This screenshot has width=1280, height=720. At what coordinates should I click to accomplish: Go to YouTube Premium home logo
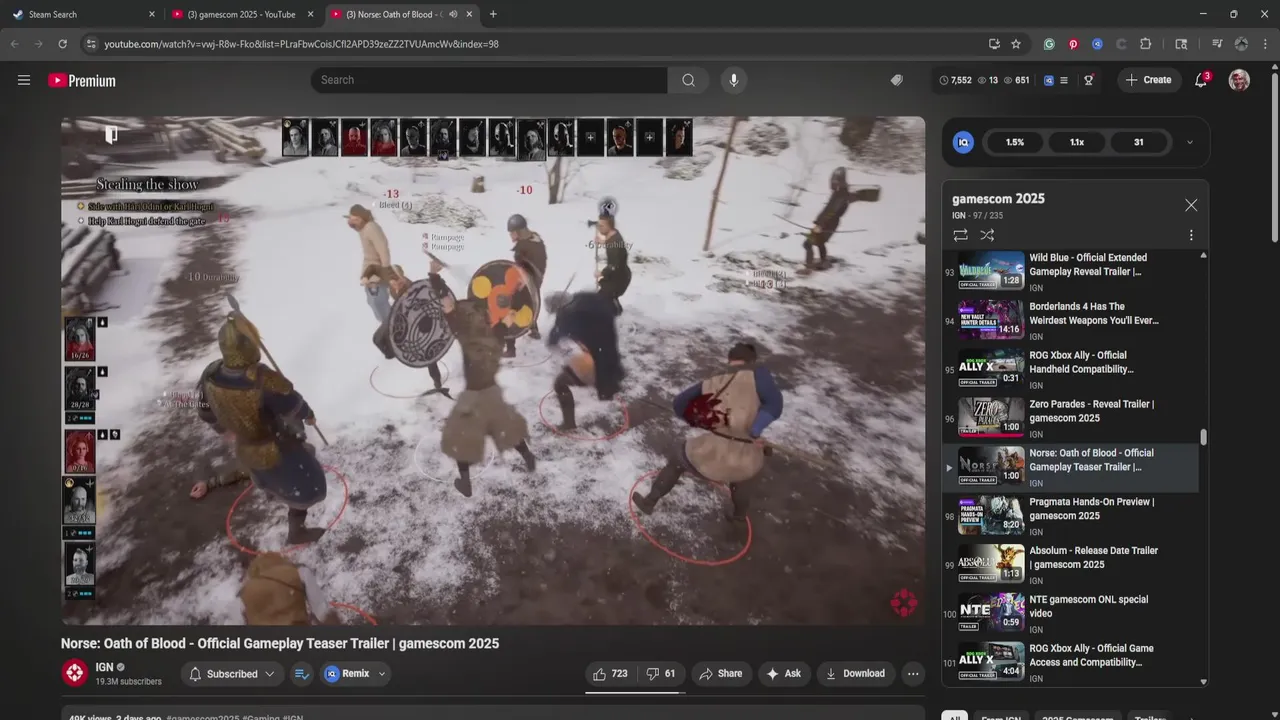point(82,80)
